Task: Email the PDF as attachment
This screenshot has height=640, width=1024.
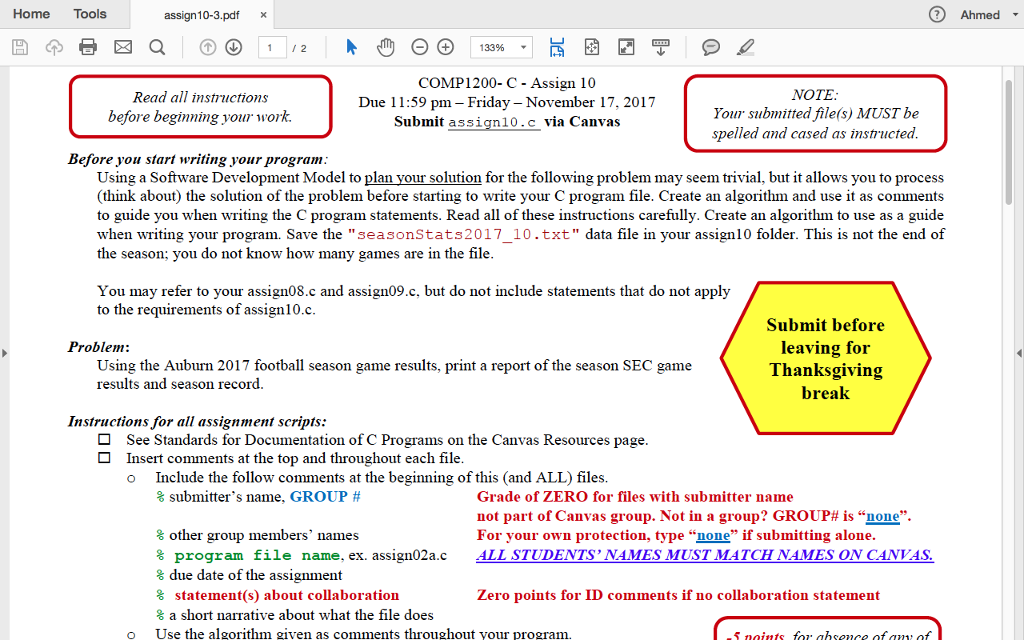Action: tap(121, 46)
